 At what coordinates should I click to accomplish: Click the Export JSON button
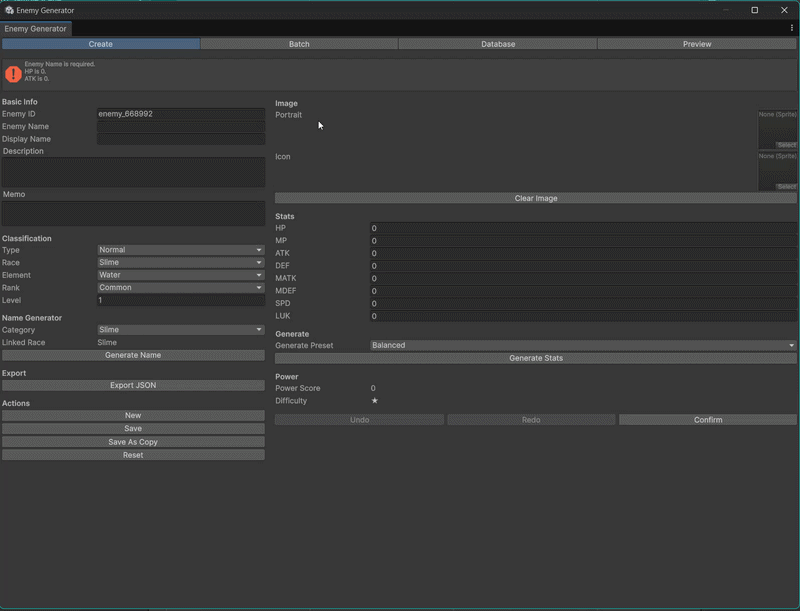(133, 385)
